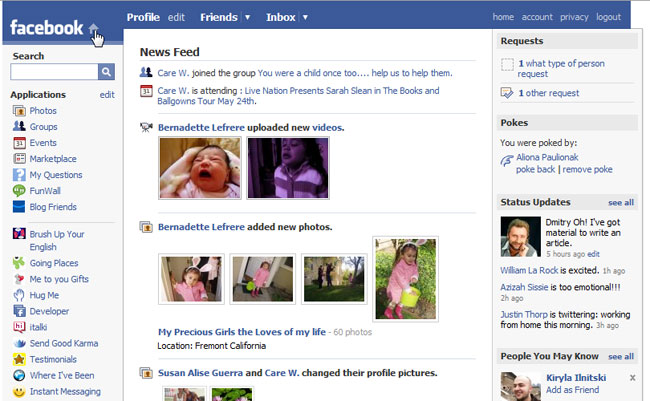The image size is (650, 401).
Task: Open the Marketplace icon in Applications
Action: (x=19, y=159)
